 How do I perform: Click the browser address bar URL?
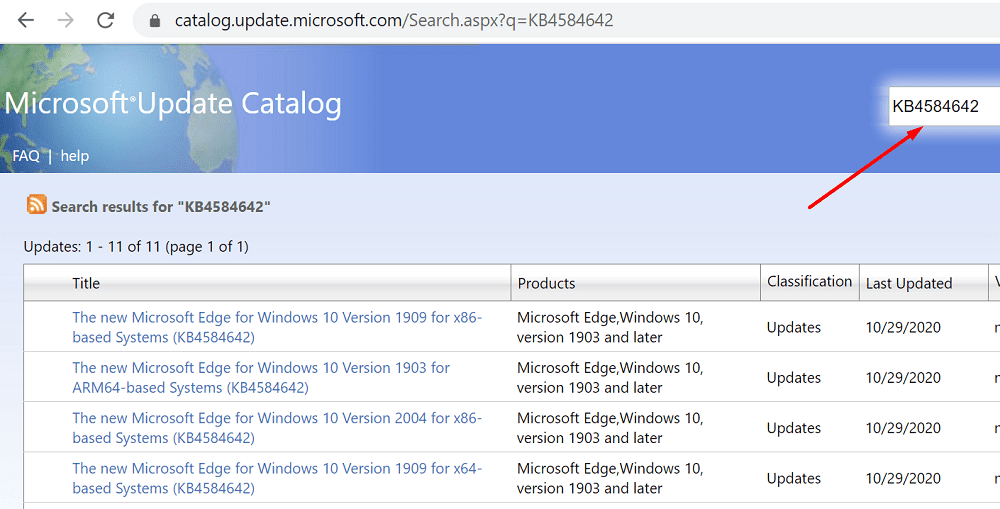394,20
